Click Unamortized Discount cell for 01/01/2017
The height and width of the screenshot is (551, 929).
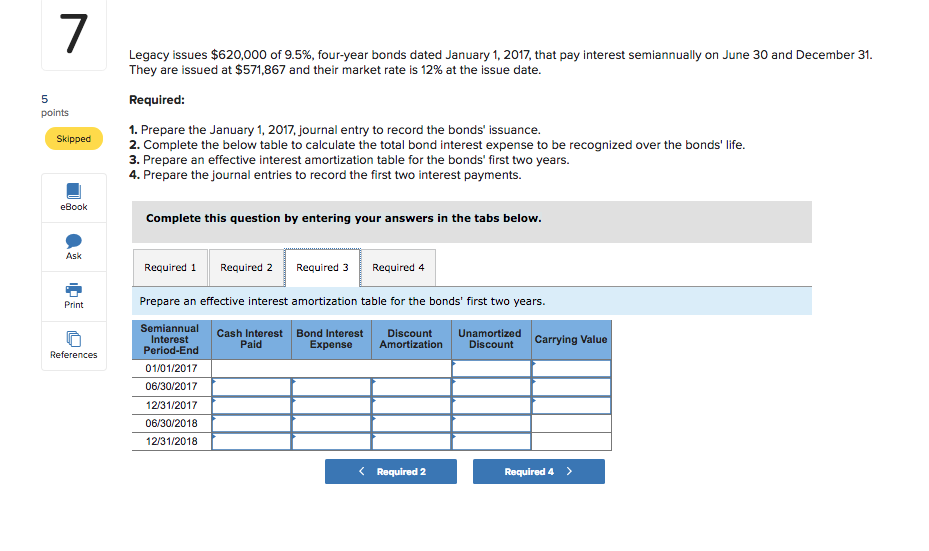tap(491, 369)
